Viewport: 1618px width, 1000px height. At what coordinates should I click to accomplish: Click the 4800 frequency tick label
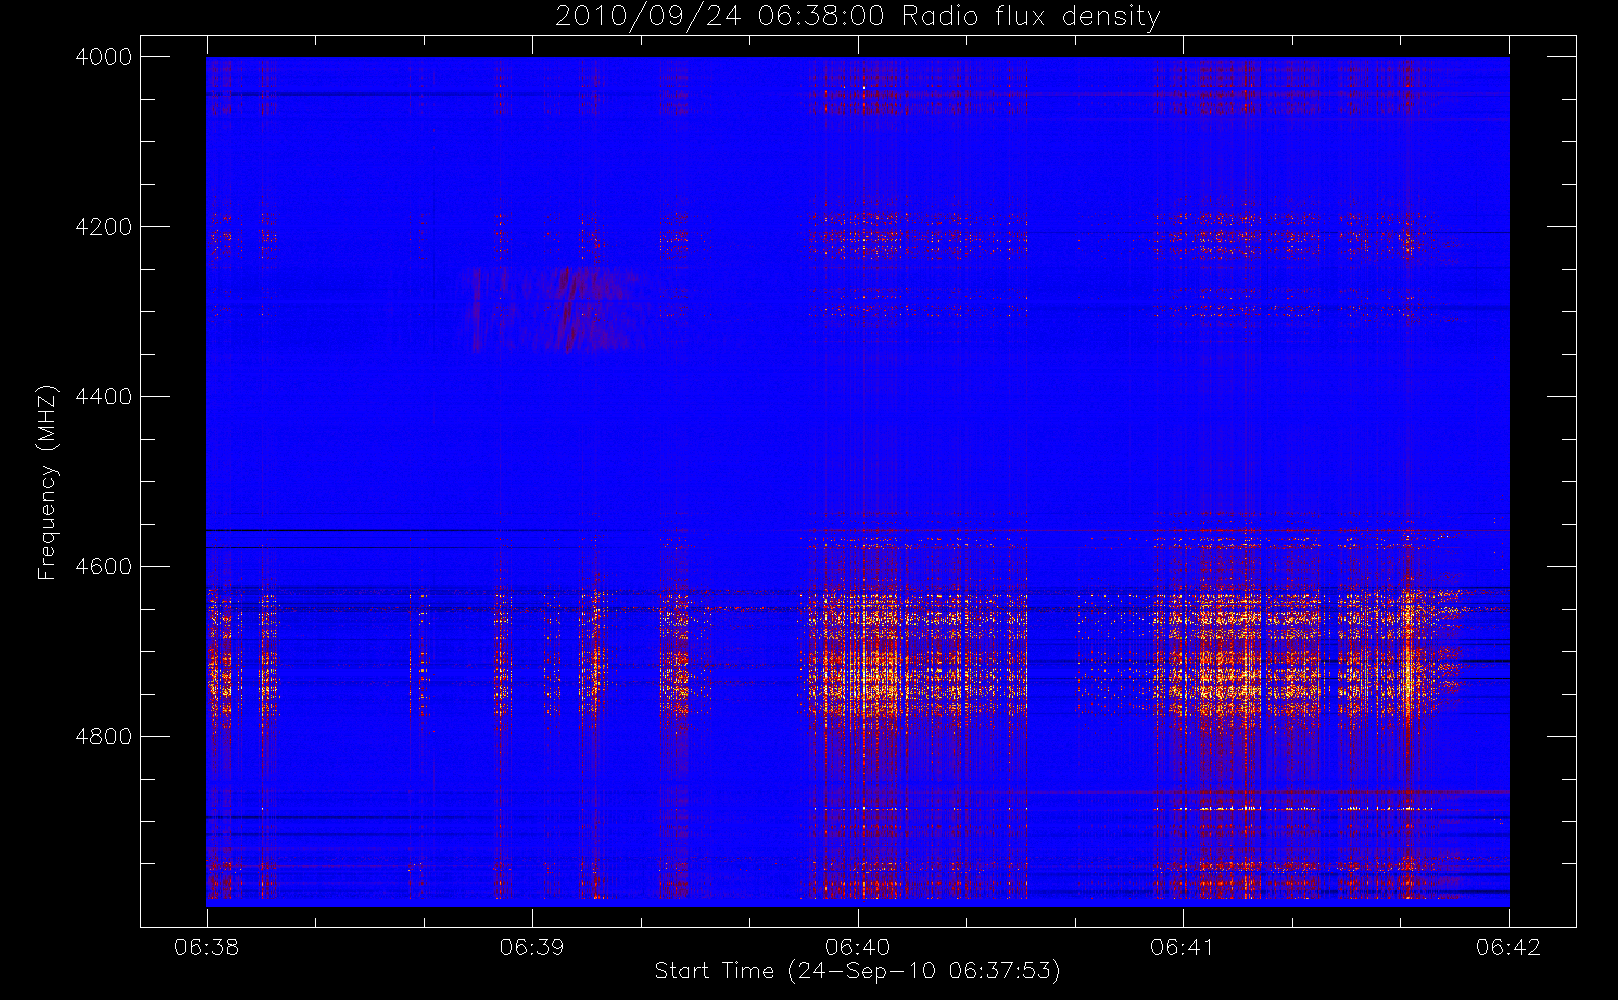(x=104, y=737)
